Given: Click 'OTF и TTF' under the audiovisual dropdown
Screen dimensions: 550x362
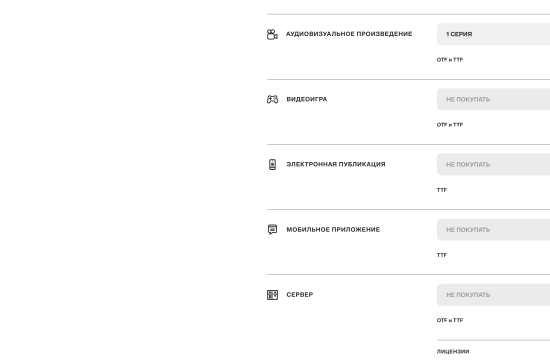Looking at the screenshot, I should pos(450,60).
